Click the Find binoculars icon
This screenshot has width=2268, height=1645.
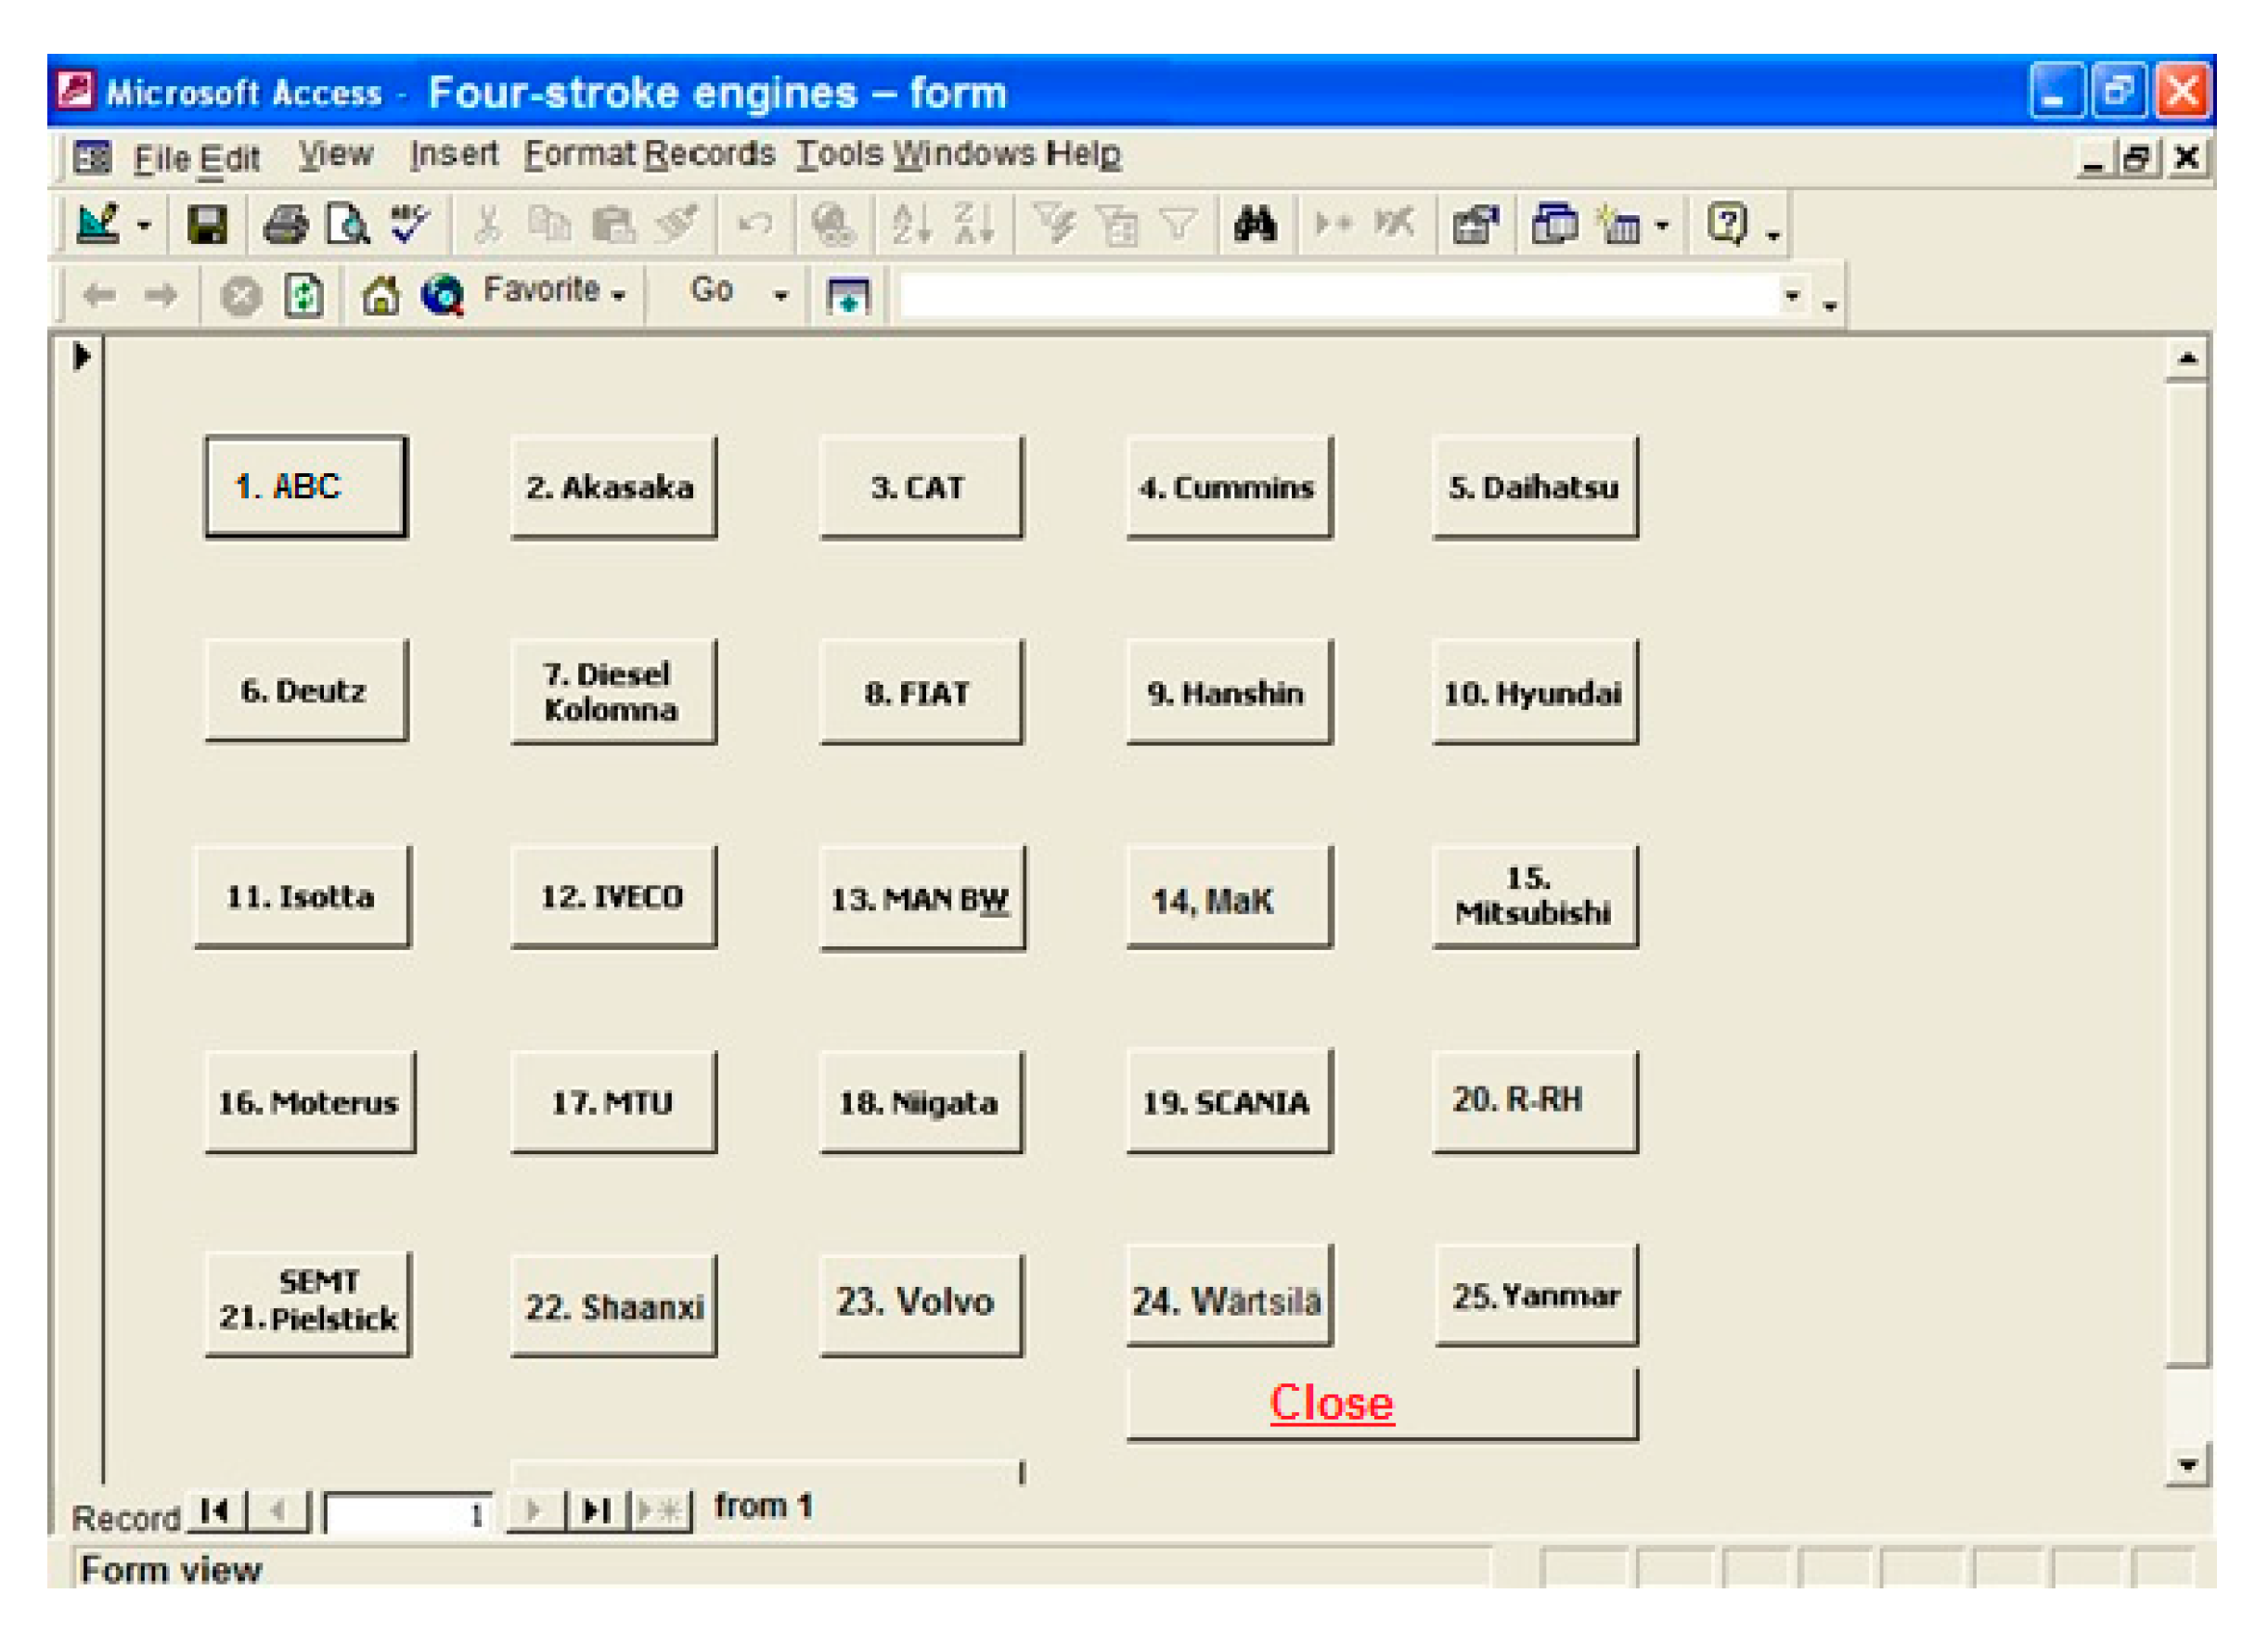(x=1254, y=224)
